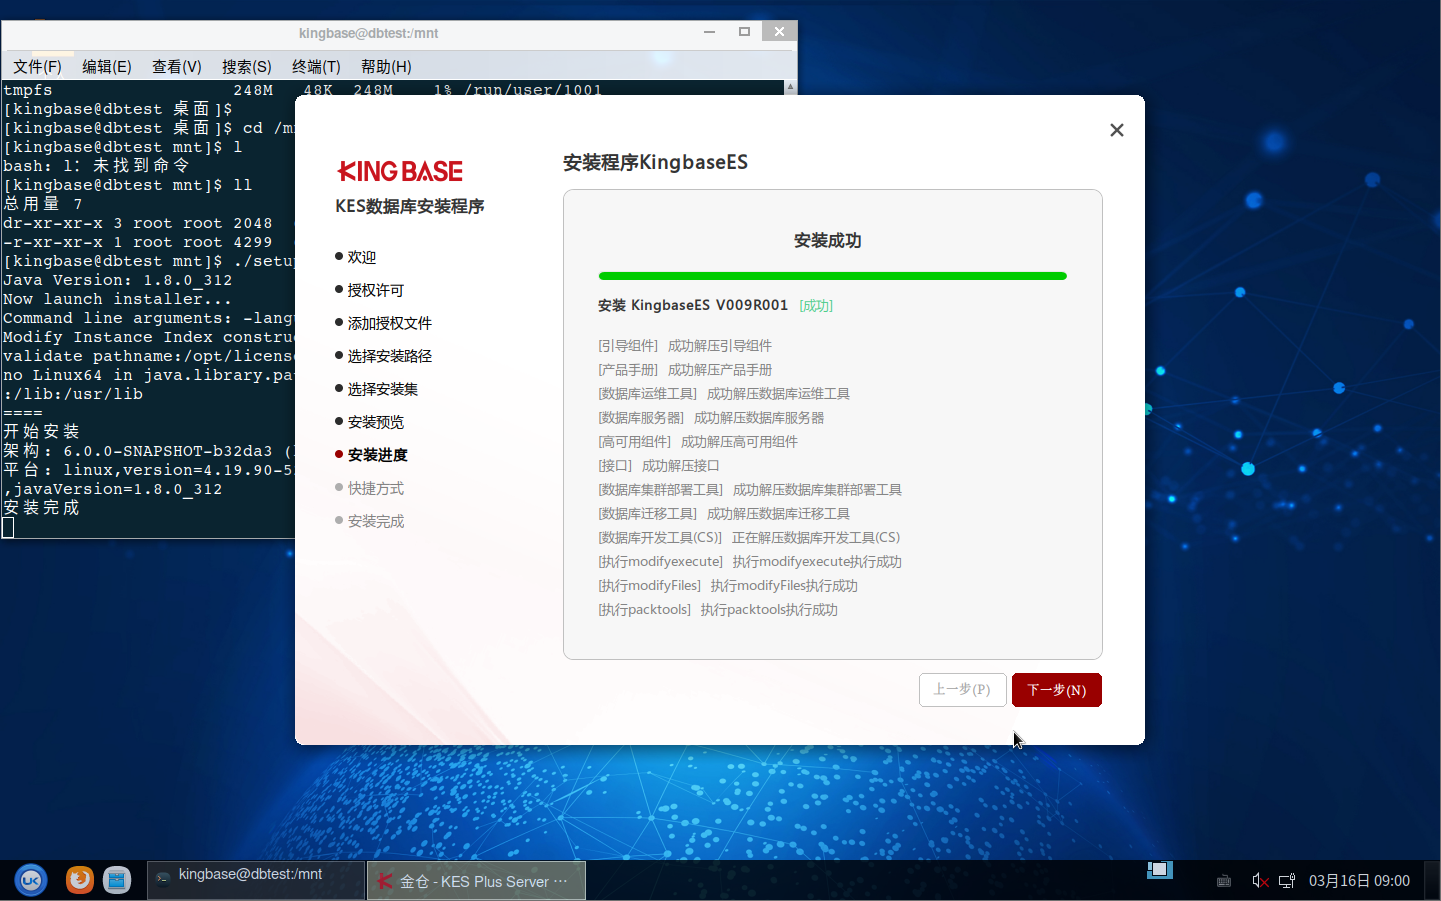The width and height of the screenshot is (1441, 901).
Task: Open the 终端(T) menu in terminal
Action: (x=316, y=66)
